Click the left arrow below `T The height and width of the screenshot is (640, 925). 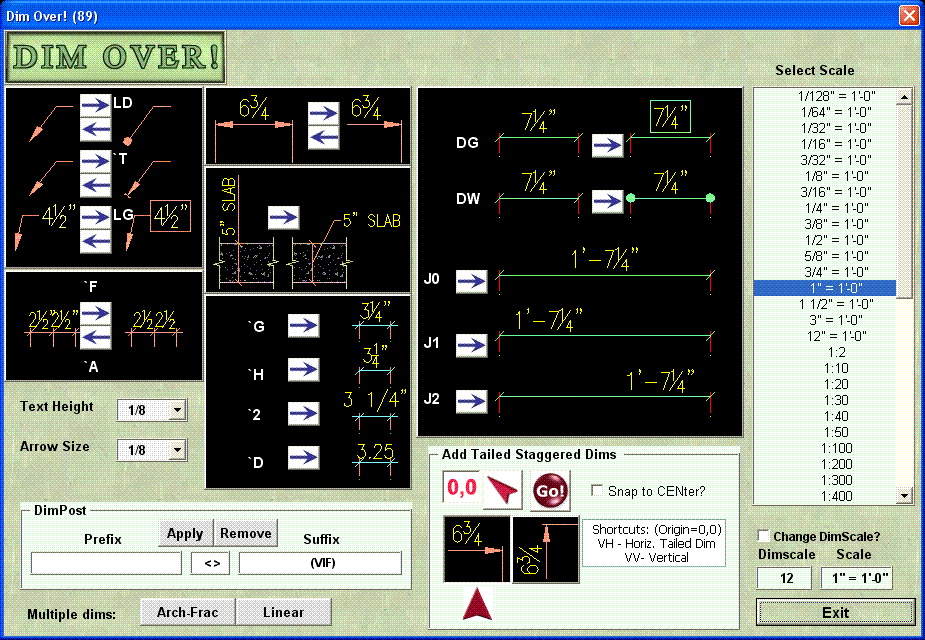tap(96, 185)
